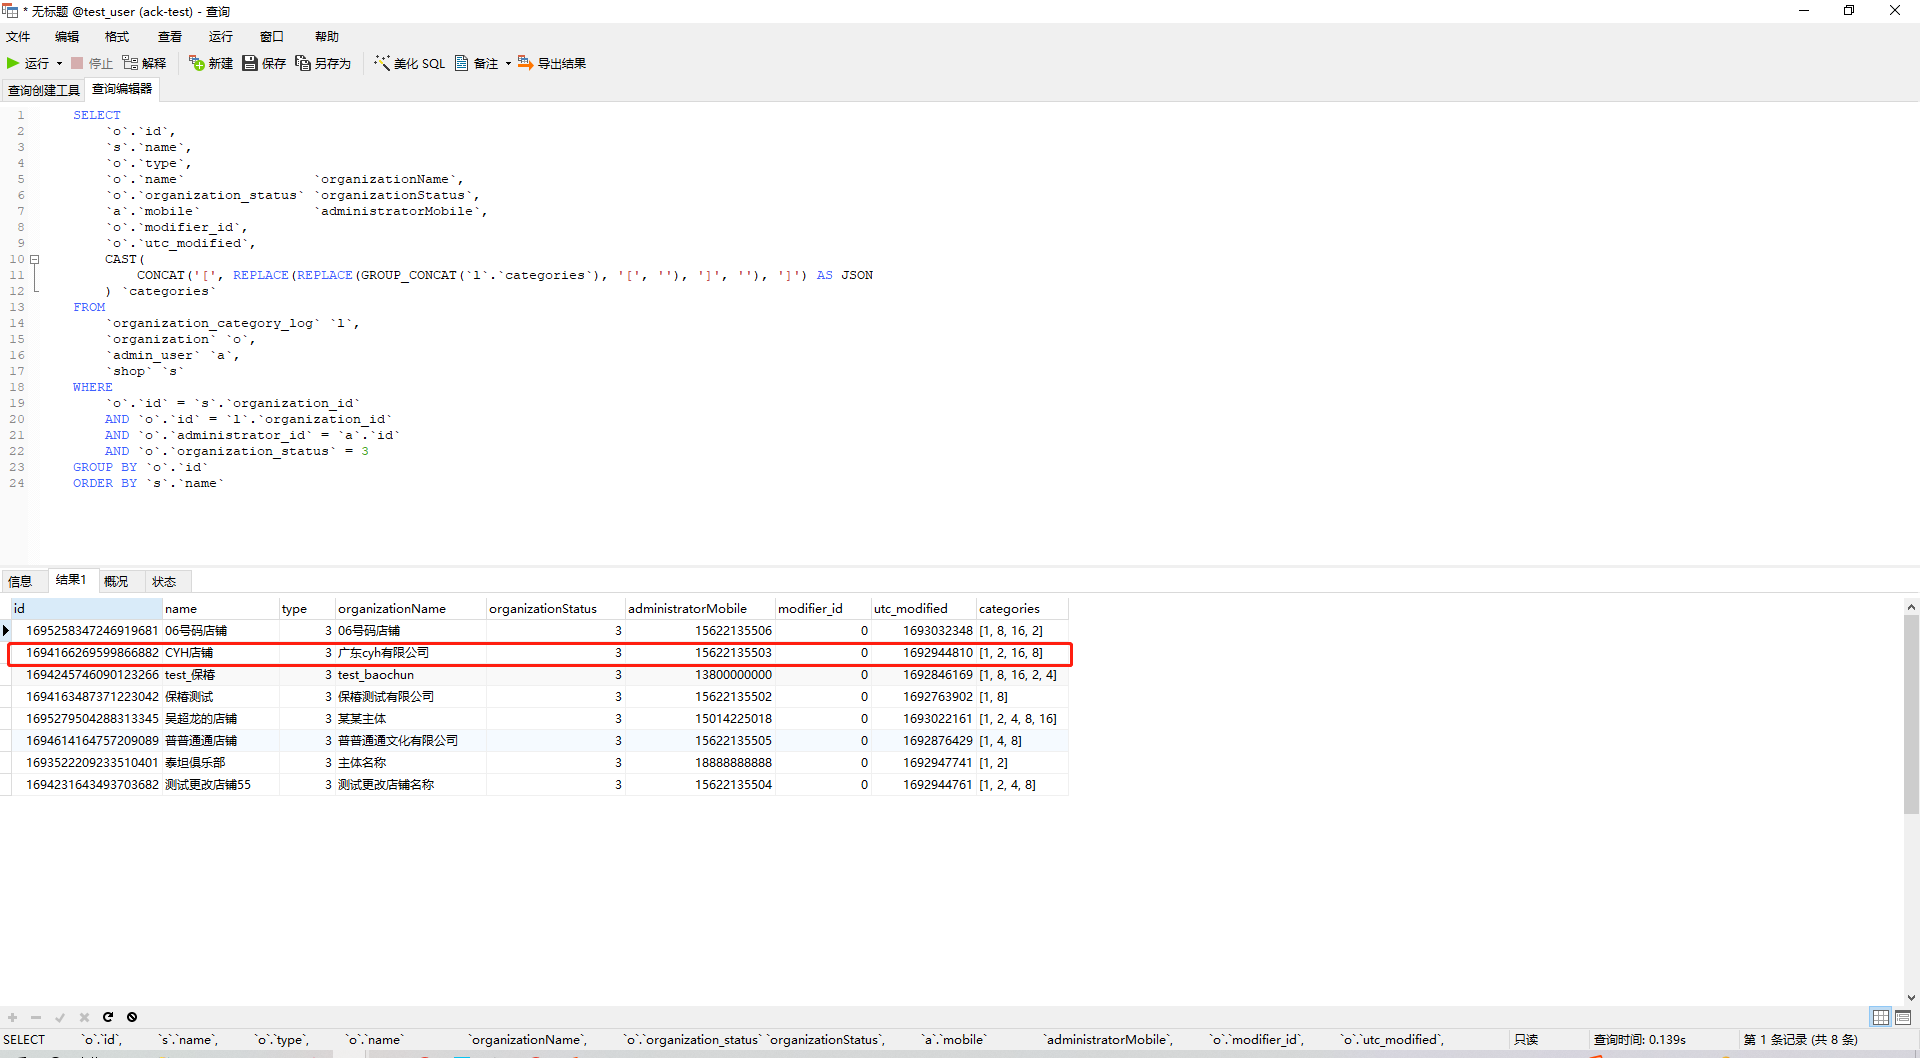Delete record with the minus icon

click(x=36, y=1017)
